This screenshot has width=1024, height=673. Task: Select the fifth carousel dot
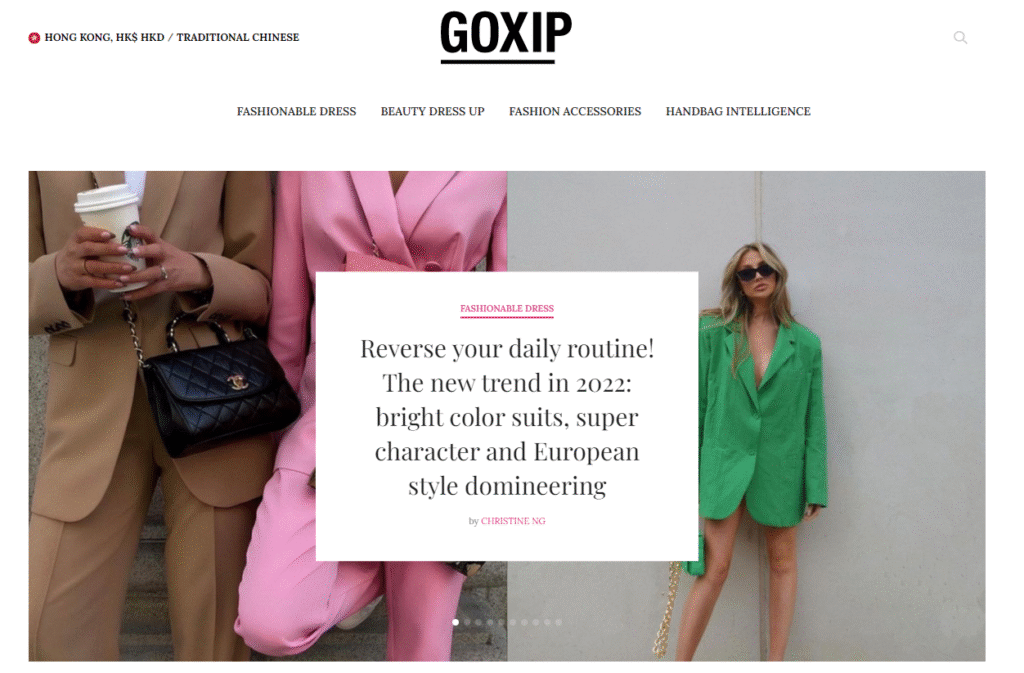pyautogui.click(x=502, y=622)
